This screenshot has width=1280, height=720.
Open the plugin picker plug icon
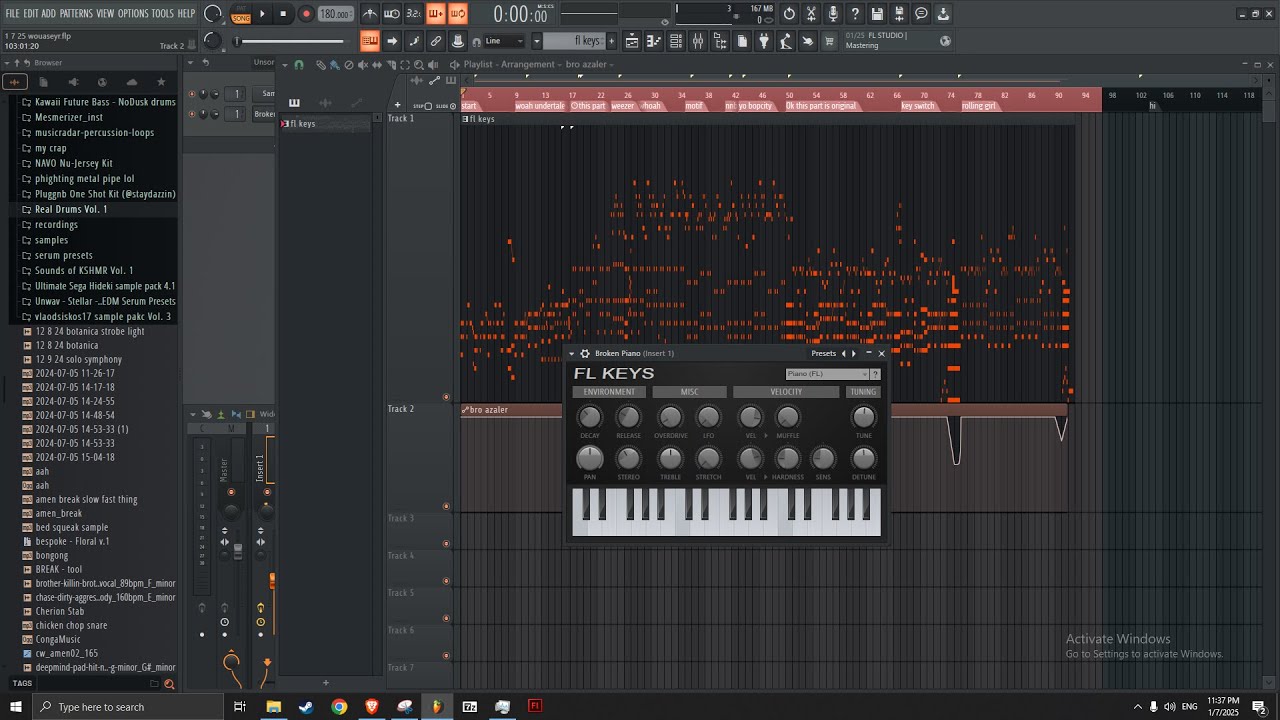[x=764, y=41]
